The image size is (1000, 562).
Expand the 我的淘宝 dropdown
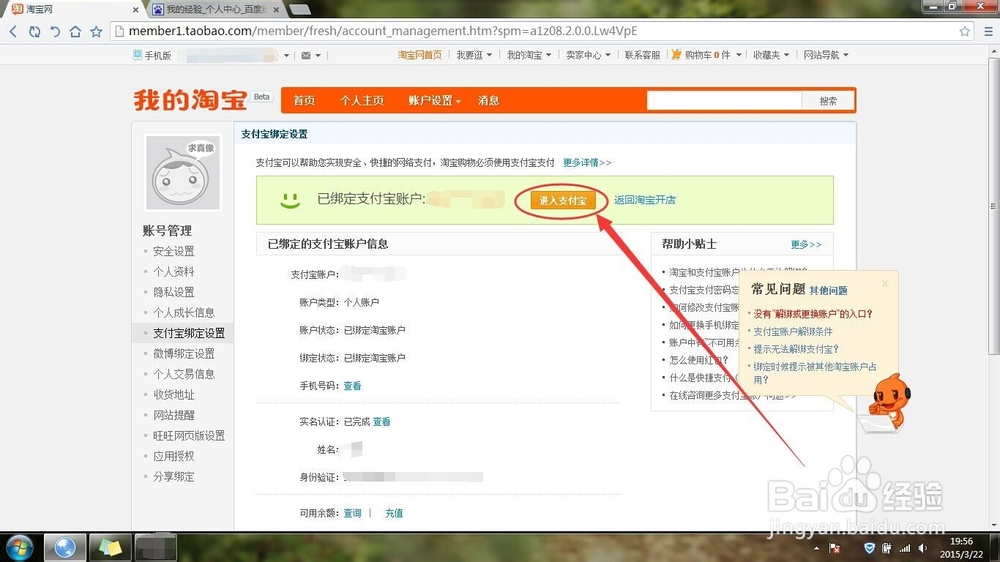click(529, 55)
